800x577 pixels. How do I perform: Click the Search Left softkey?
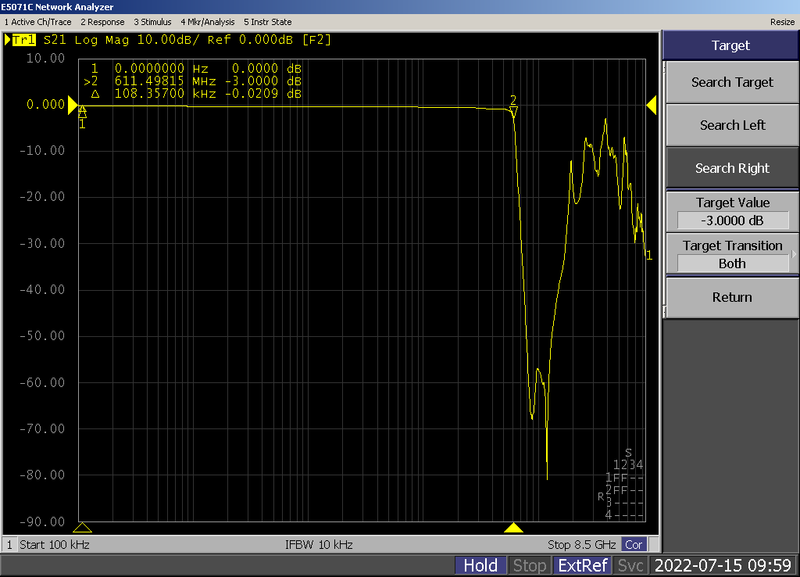[x=732, y=125]
